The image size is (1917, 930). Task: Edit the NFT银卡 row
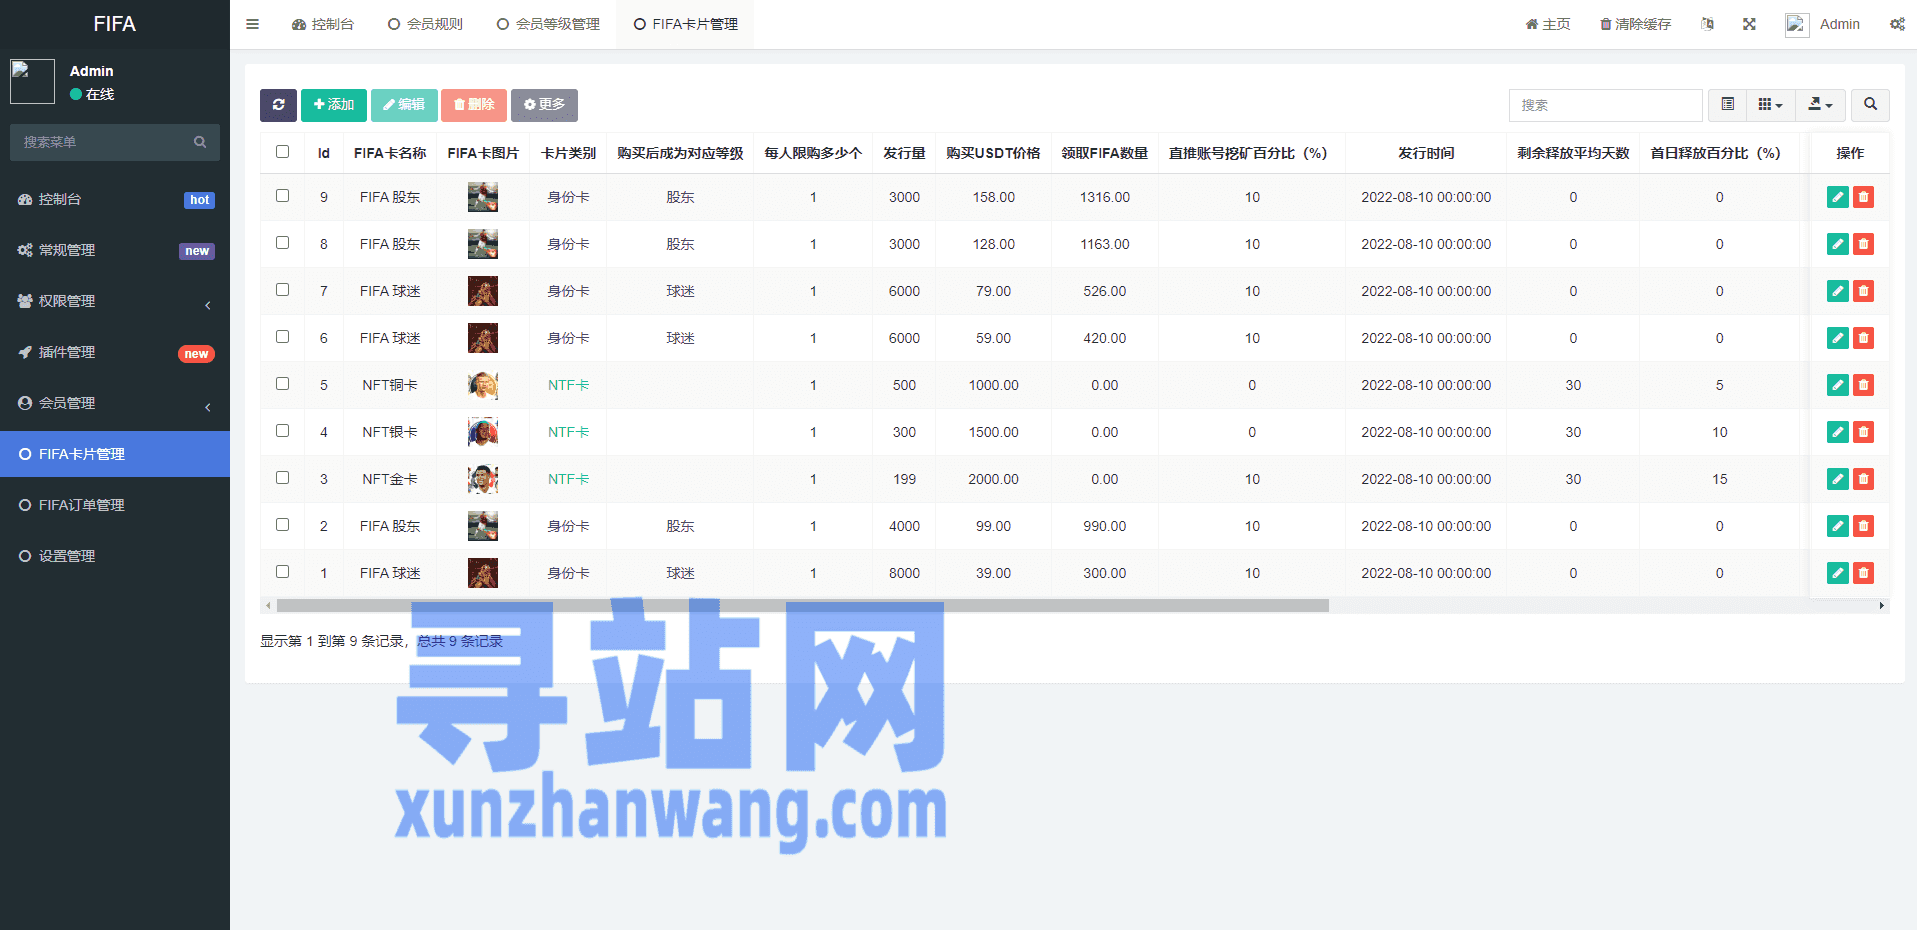pos(1838,432)
